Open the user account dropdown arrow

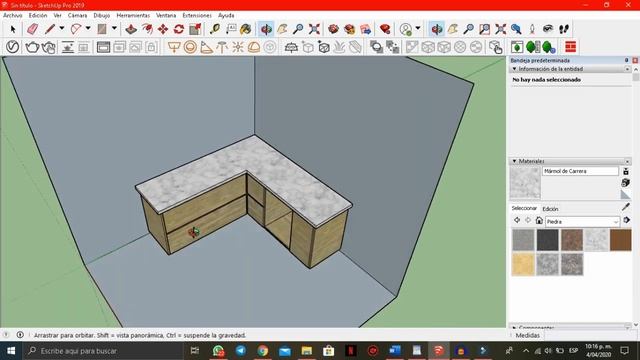click(418, 29)
